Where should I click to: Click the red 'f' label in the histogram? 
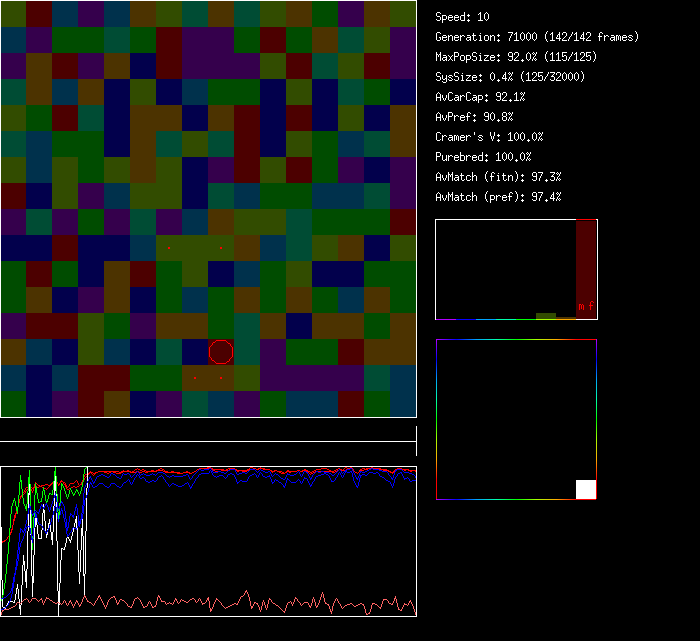pyautogui.click(x=591, y=306)
